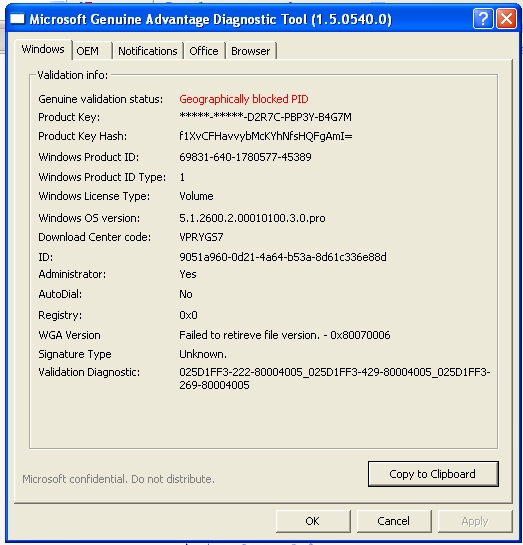Click the Windows Product ID Type value 1

pos(182,177)
